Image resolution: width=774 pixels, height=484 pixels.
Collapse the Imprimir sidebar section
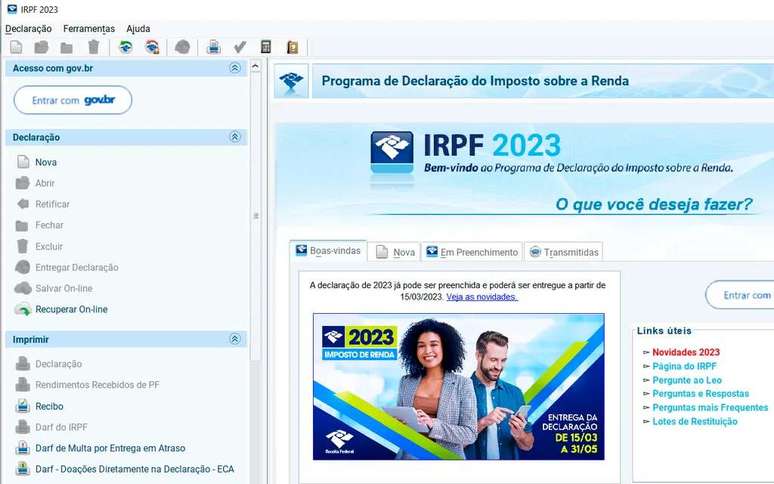coord(235,339)
